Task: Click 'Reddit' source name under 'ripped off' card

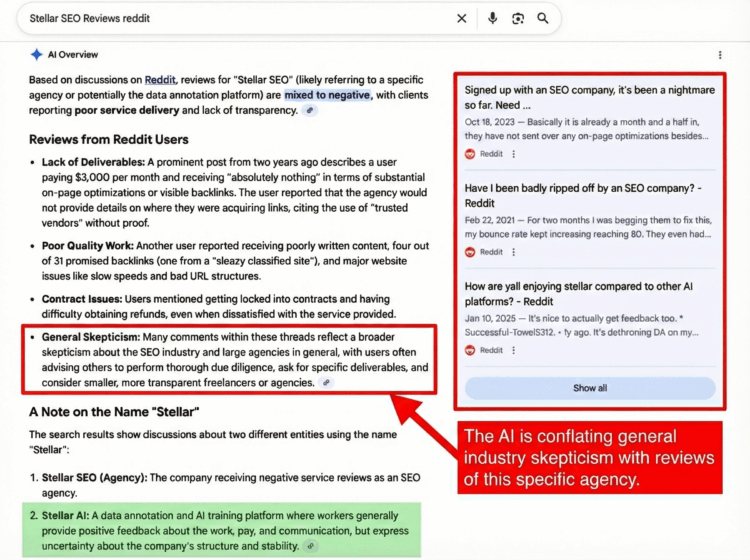Action: coord(491,252)
